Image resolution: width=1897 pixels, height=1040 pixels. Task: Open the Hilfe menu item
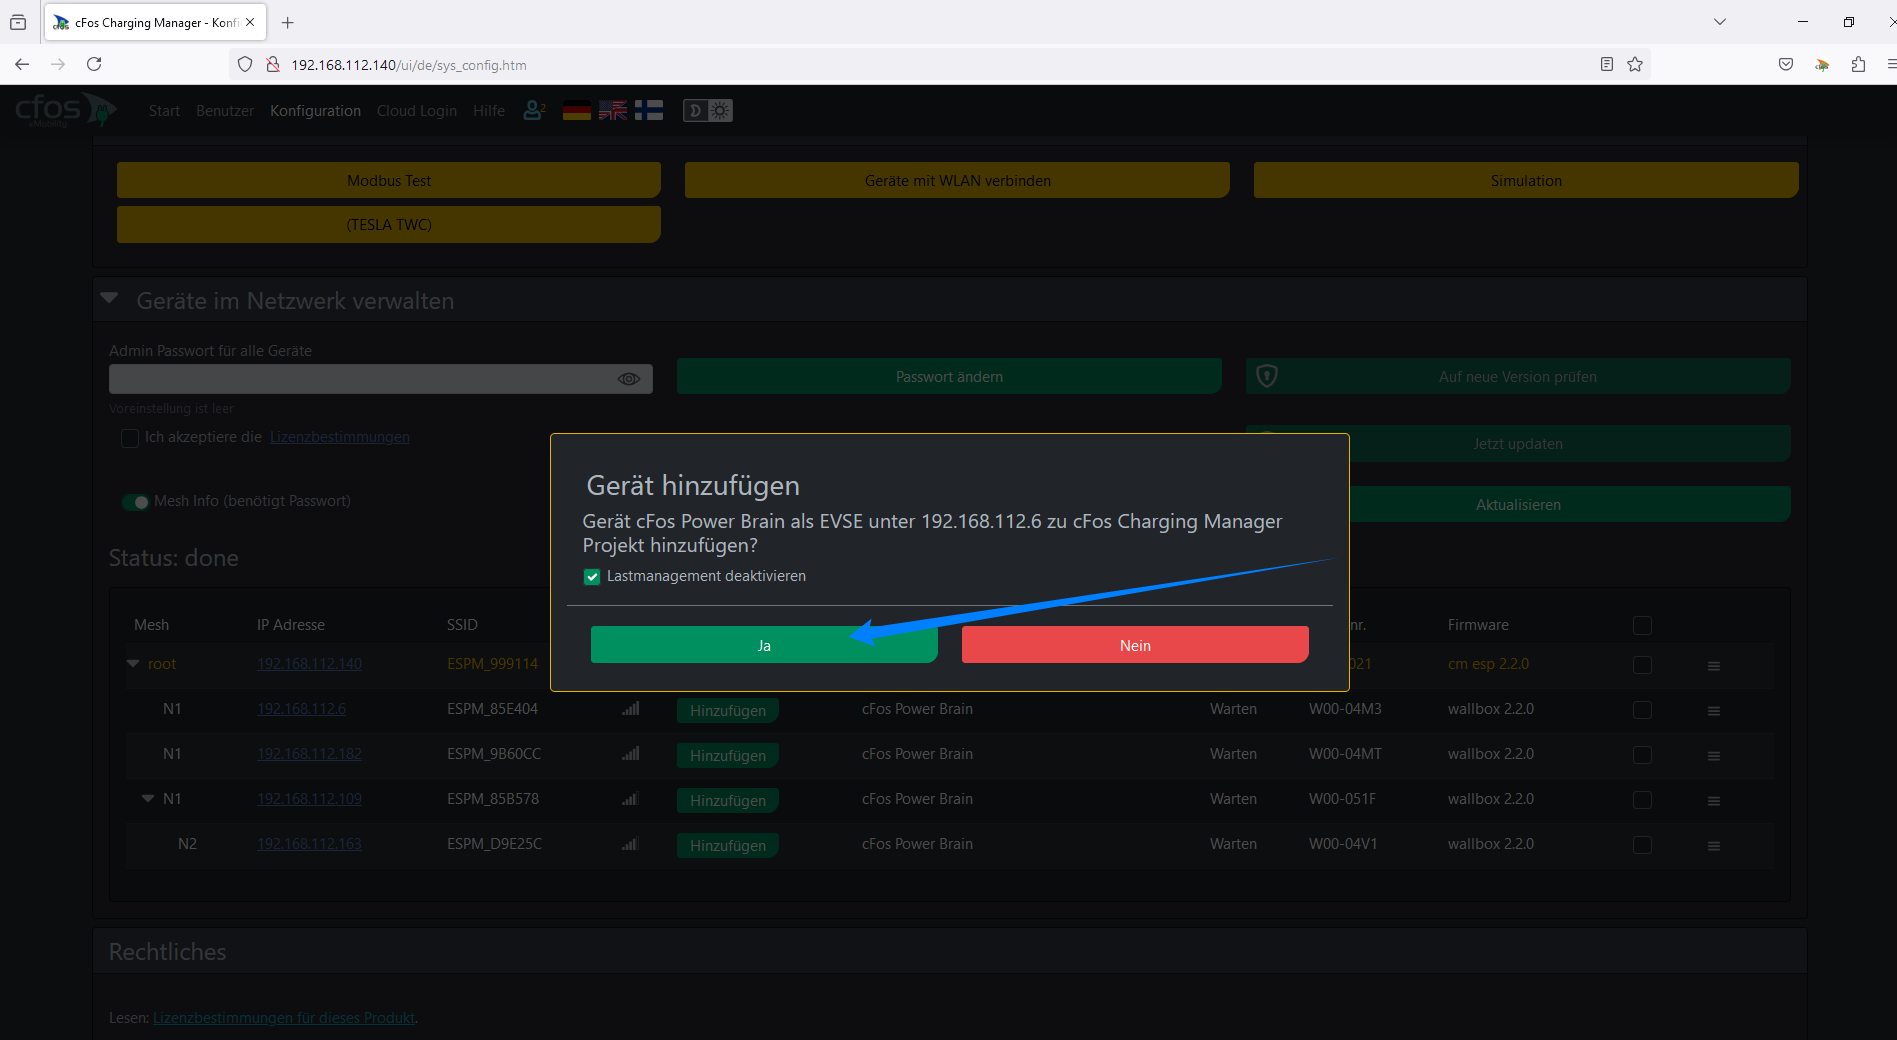coord(489,111)
